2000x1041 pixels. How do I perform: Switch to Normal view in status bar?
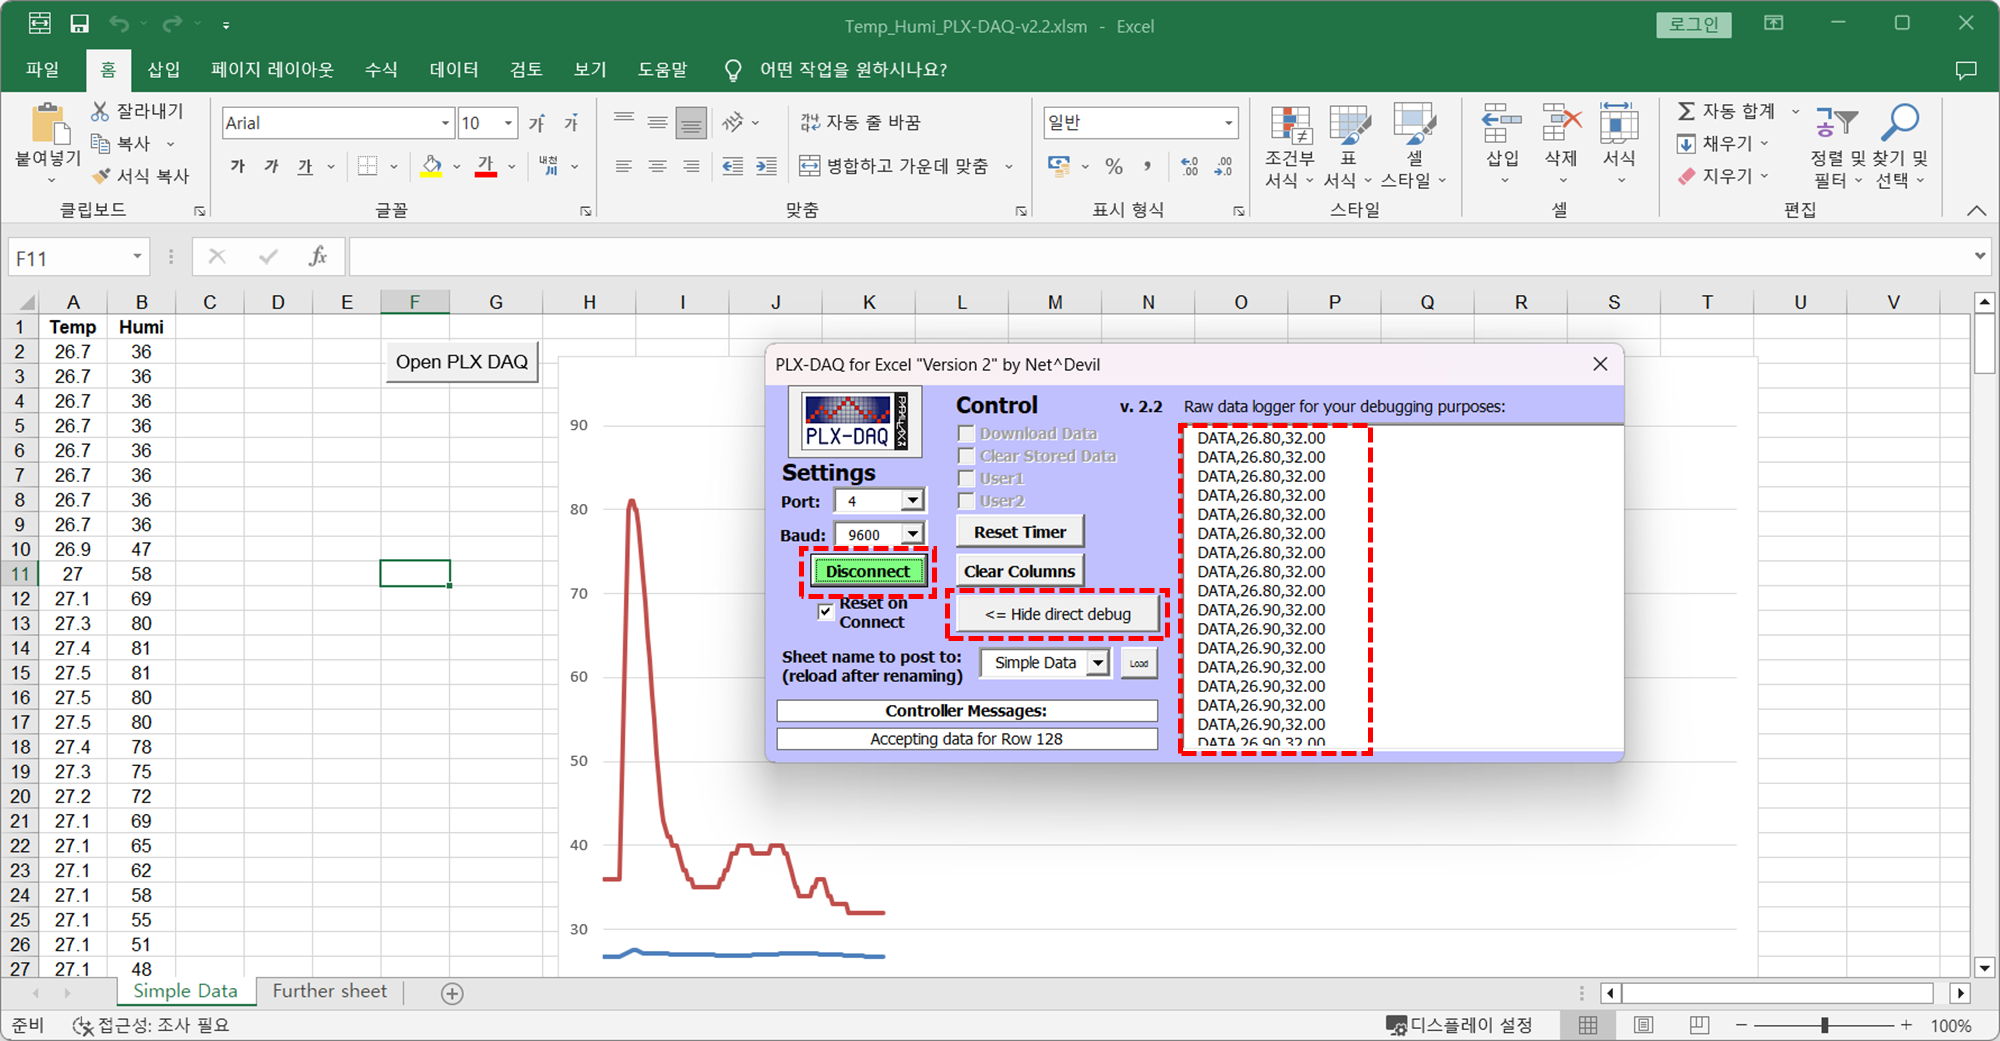coord(1588,1025)
